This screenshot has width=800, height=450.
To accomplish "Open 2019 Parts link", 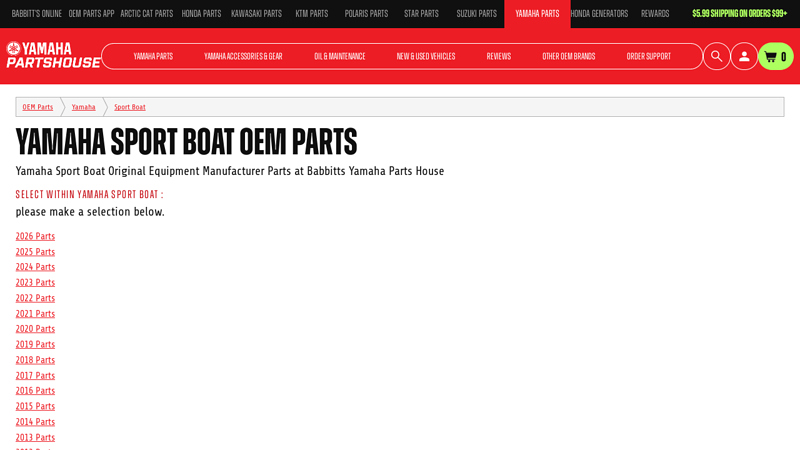I will [x=35, y=344].
